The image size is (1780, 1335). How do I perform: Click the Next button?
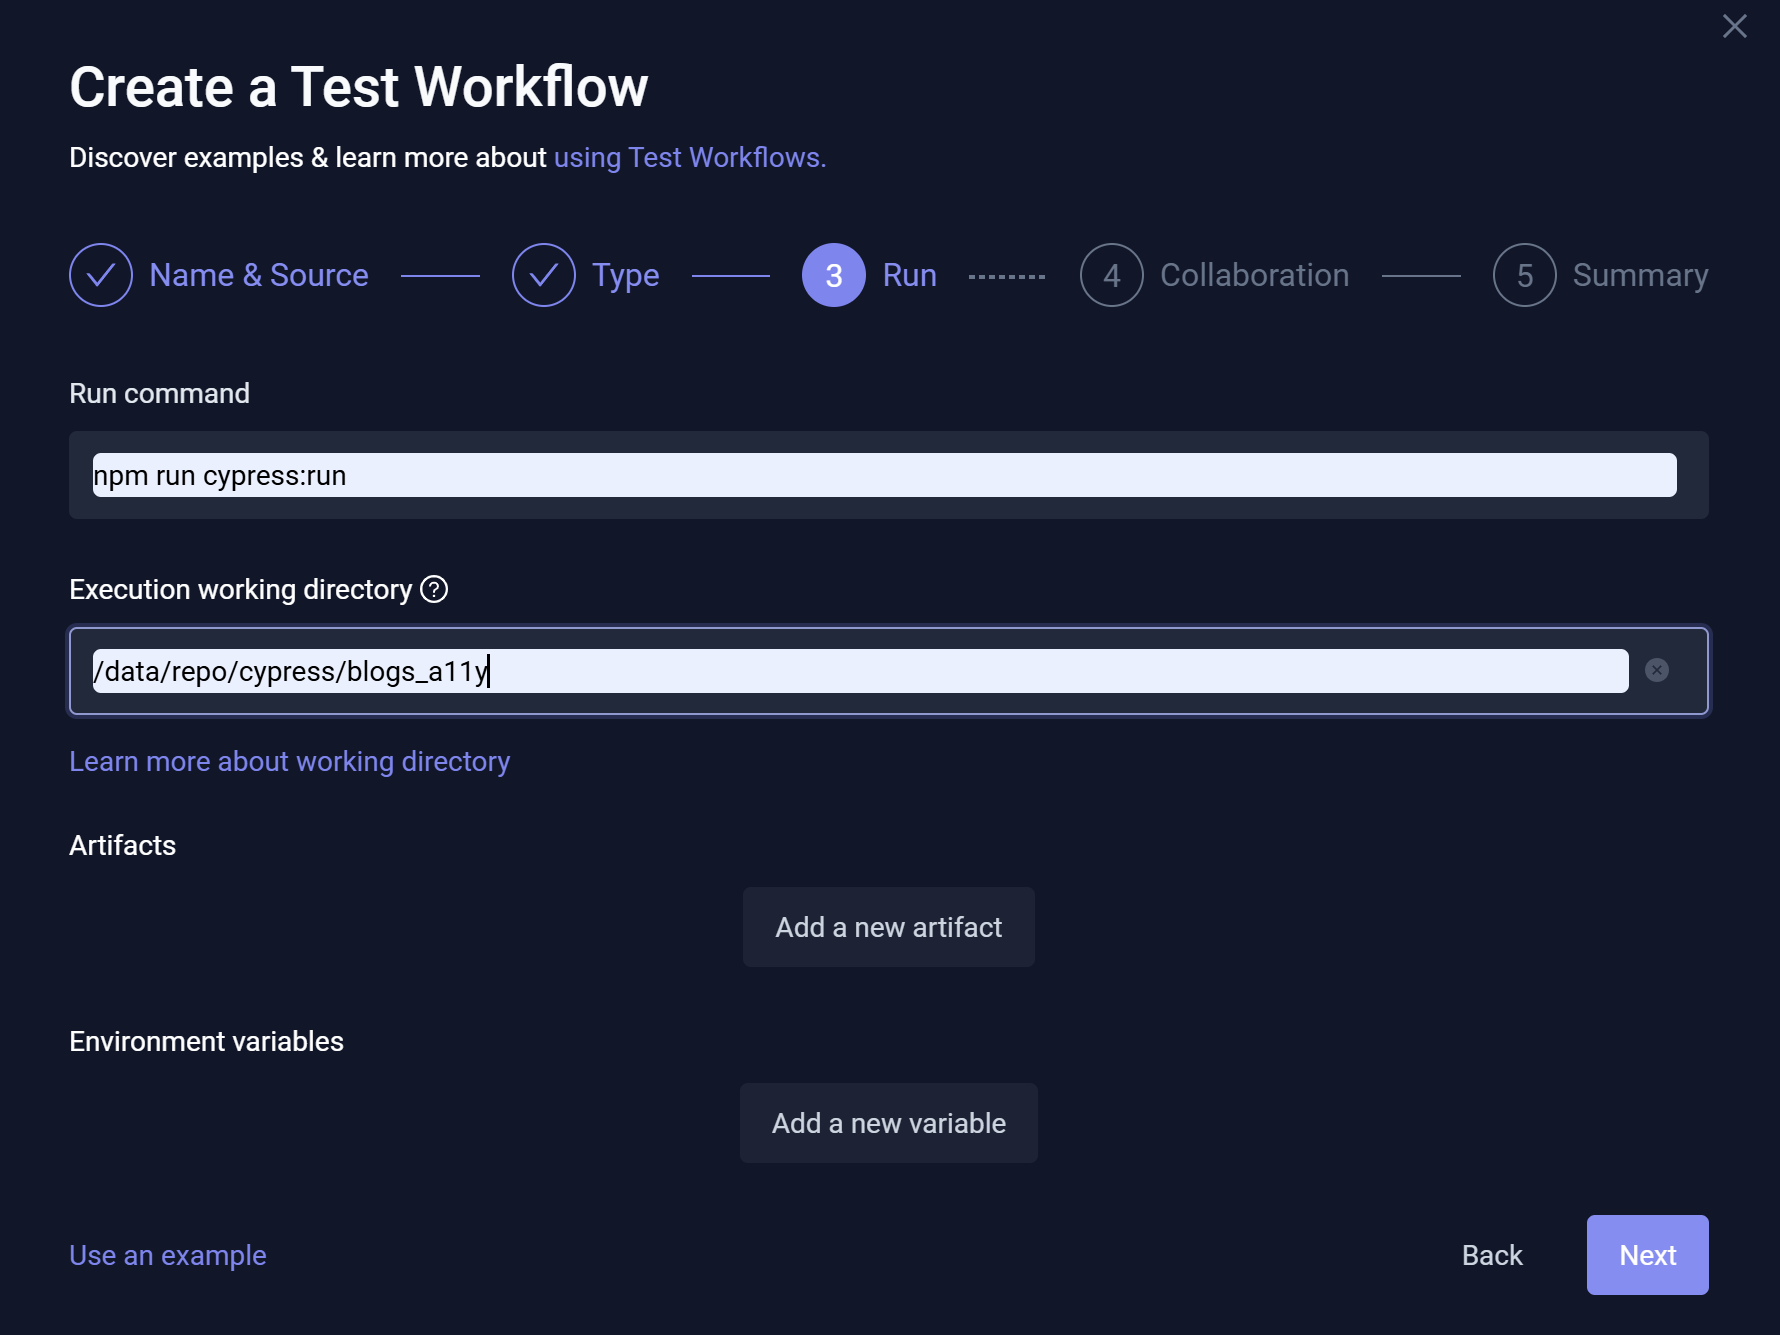tap(1647, 1255)
